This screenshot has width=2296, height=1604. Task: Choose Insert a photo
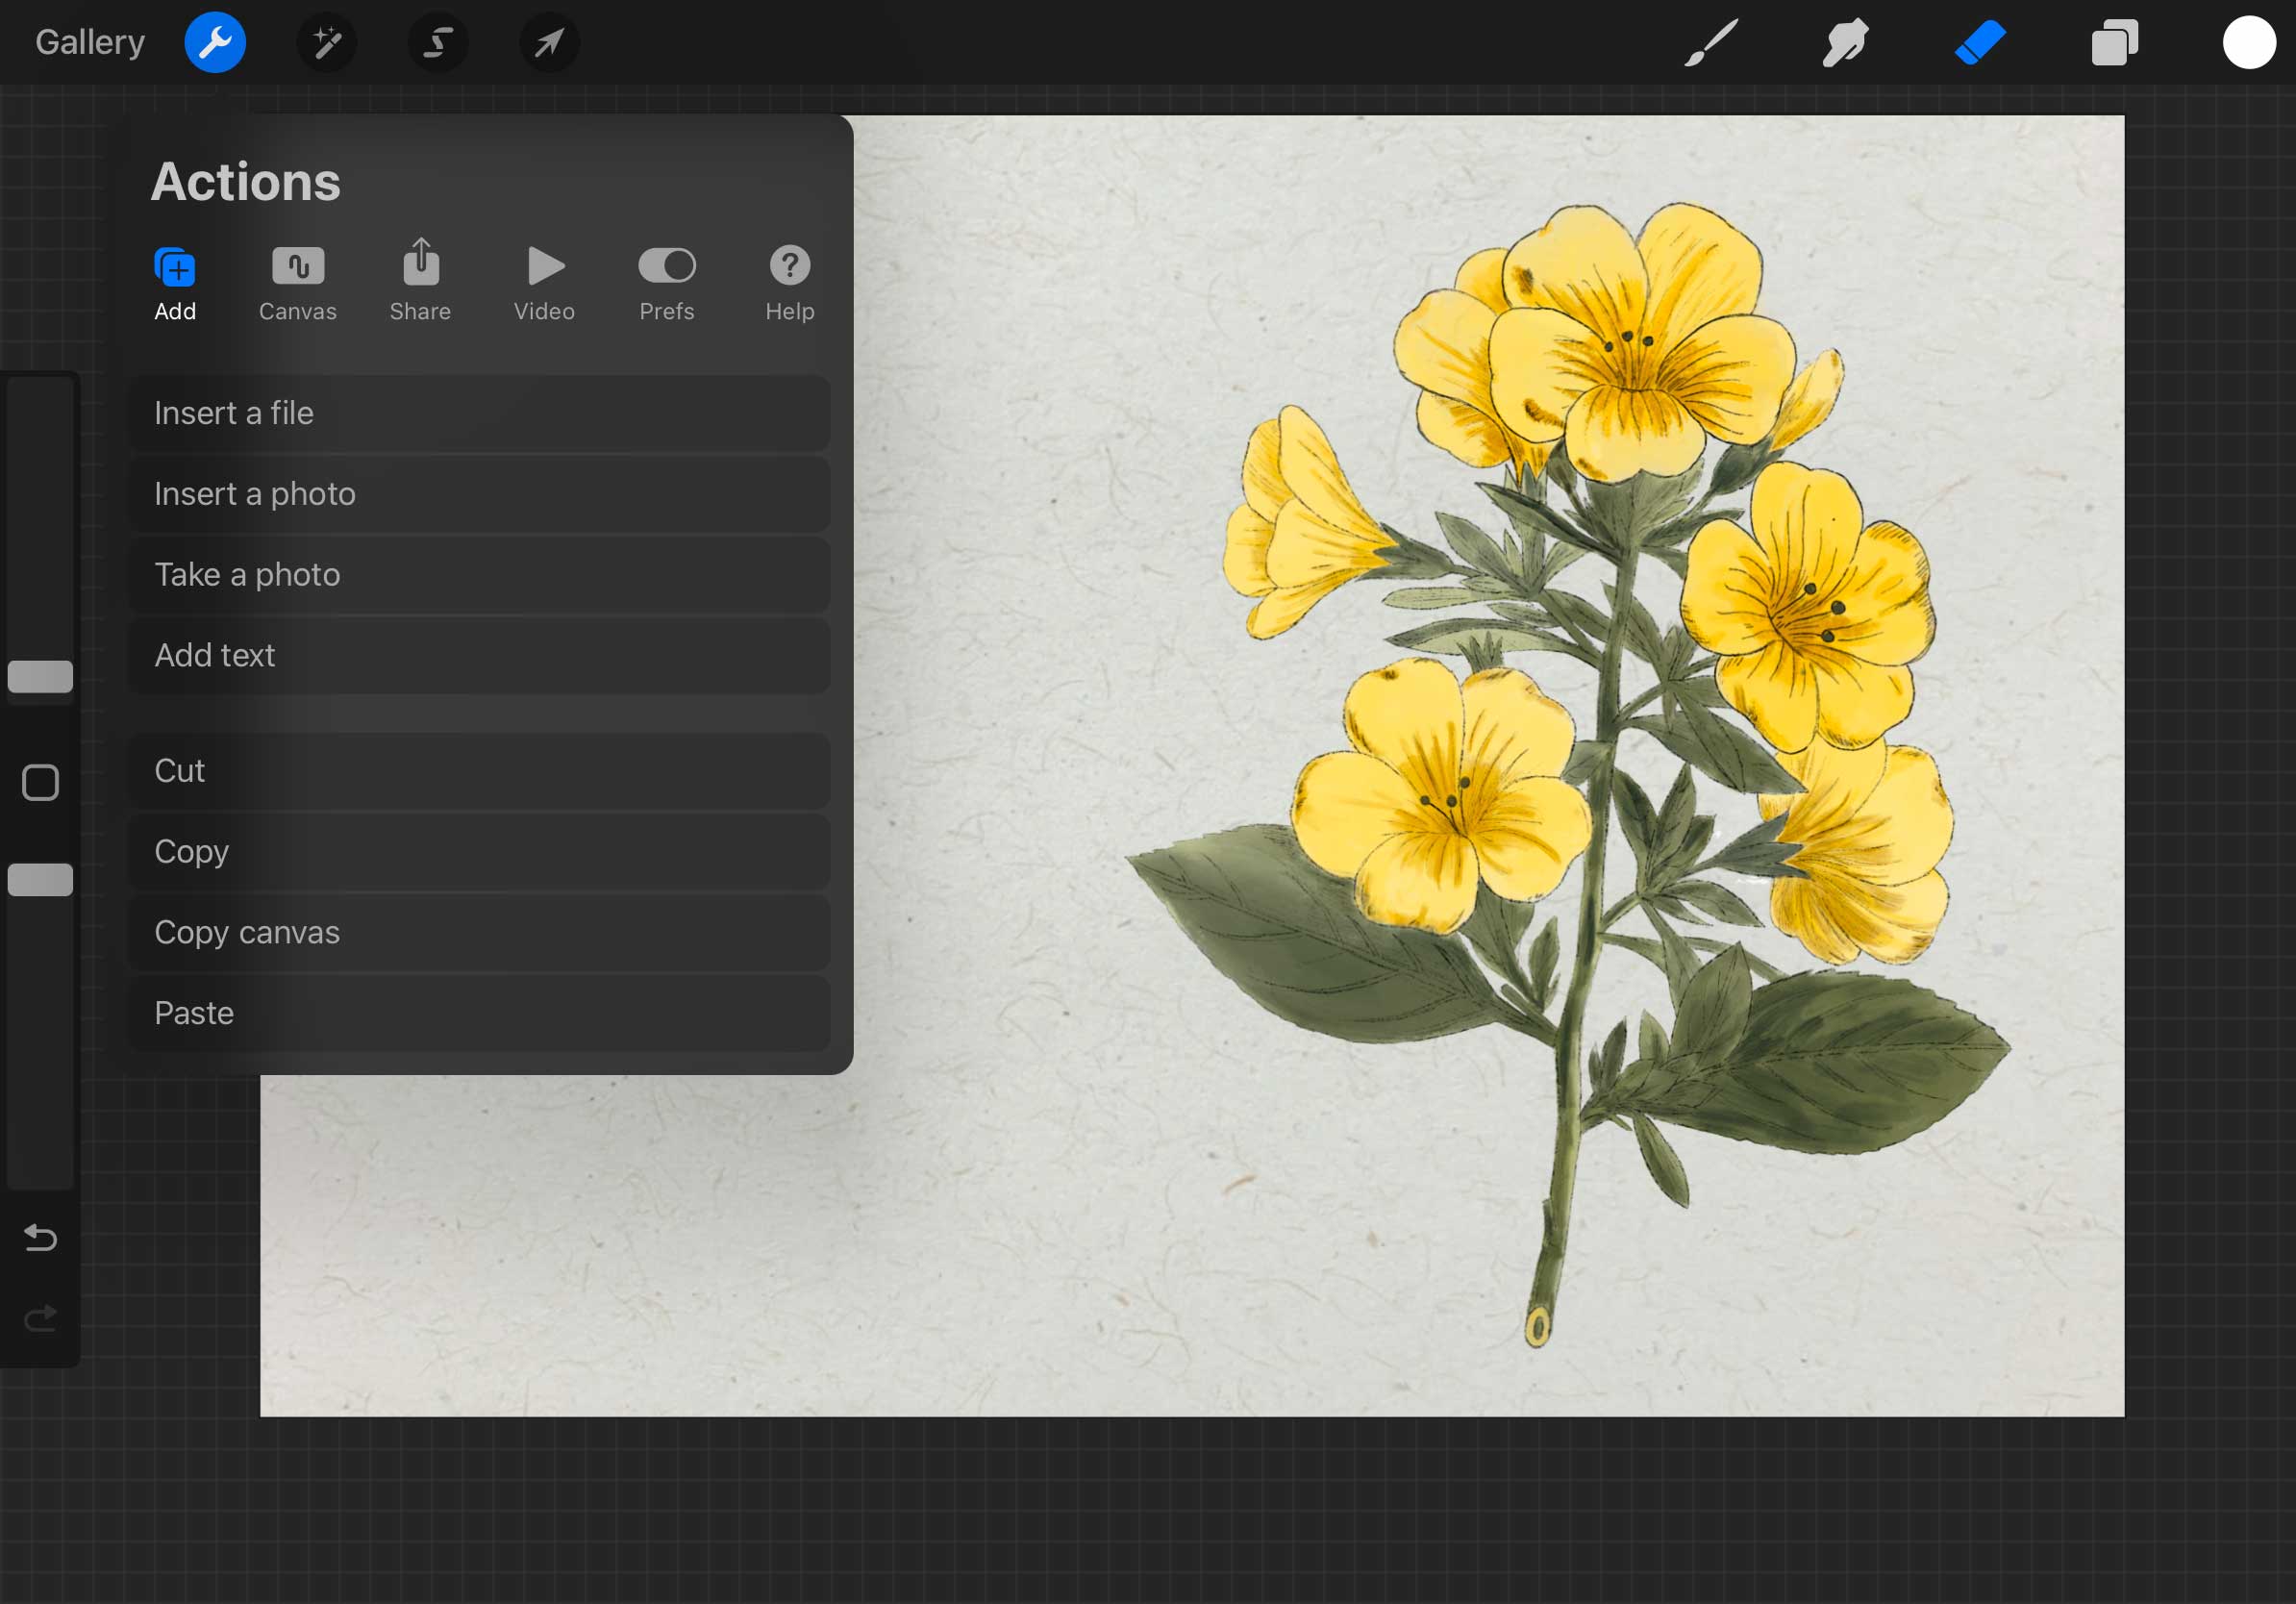pos(480,494)
